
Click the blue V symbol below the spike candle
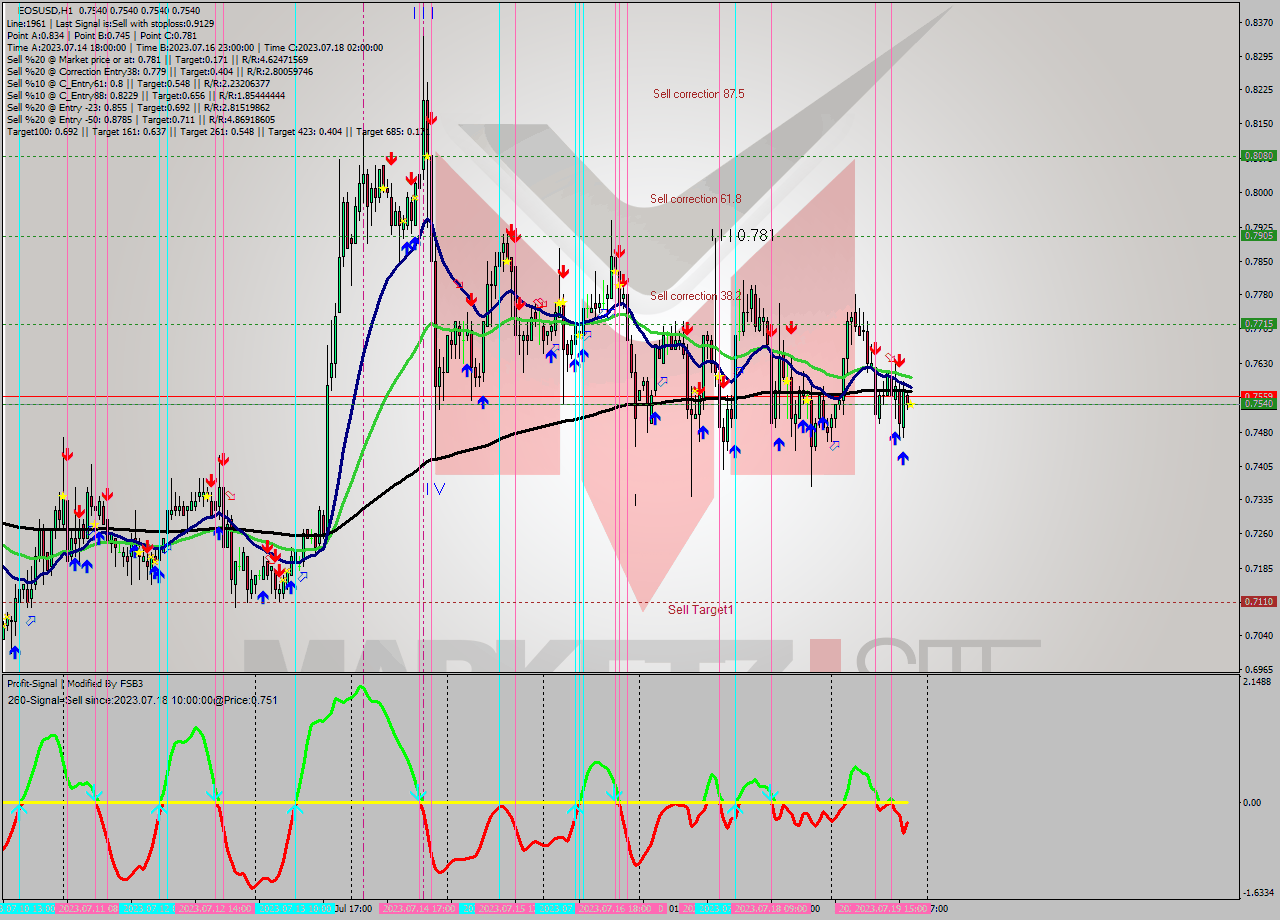tap(440, 489)
